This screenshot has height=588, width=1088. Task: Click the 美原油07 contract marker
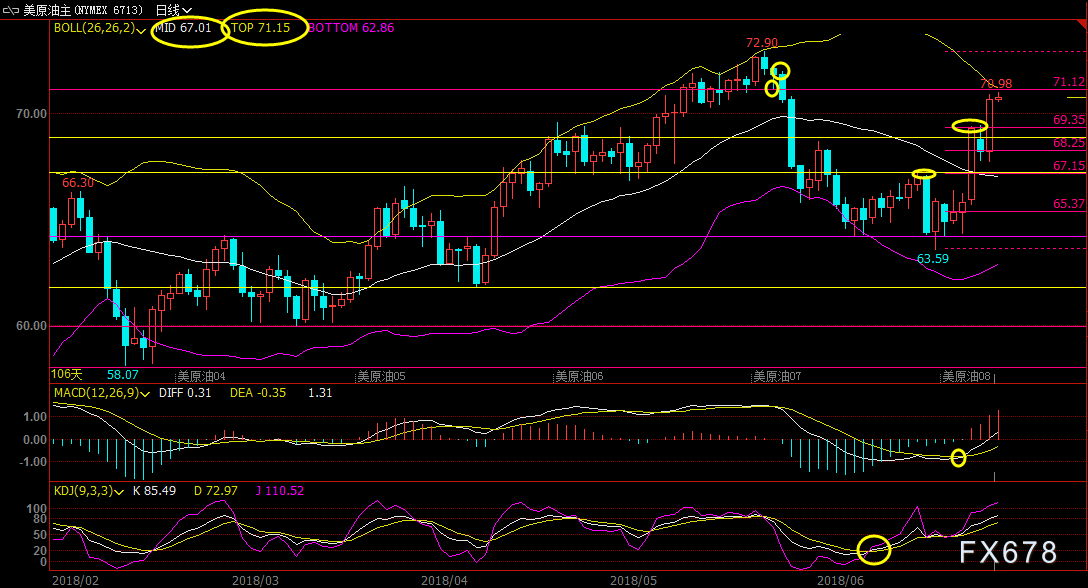click(x=776, y=376)
